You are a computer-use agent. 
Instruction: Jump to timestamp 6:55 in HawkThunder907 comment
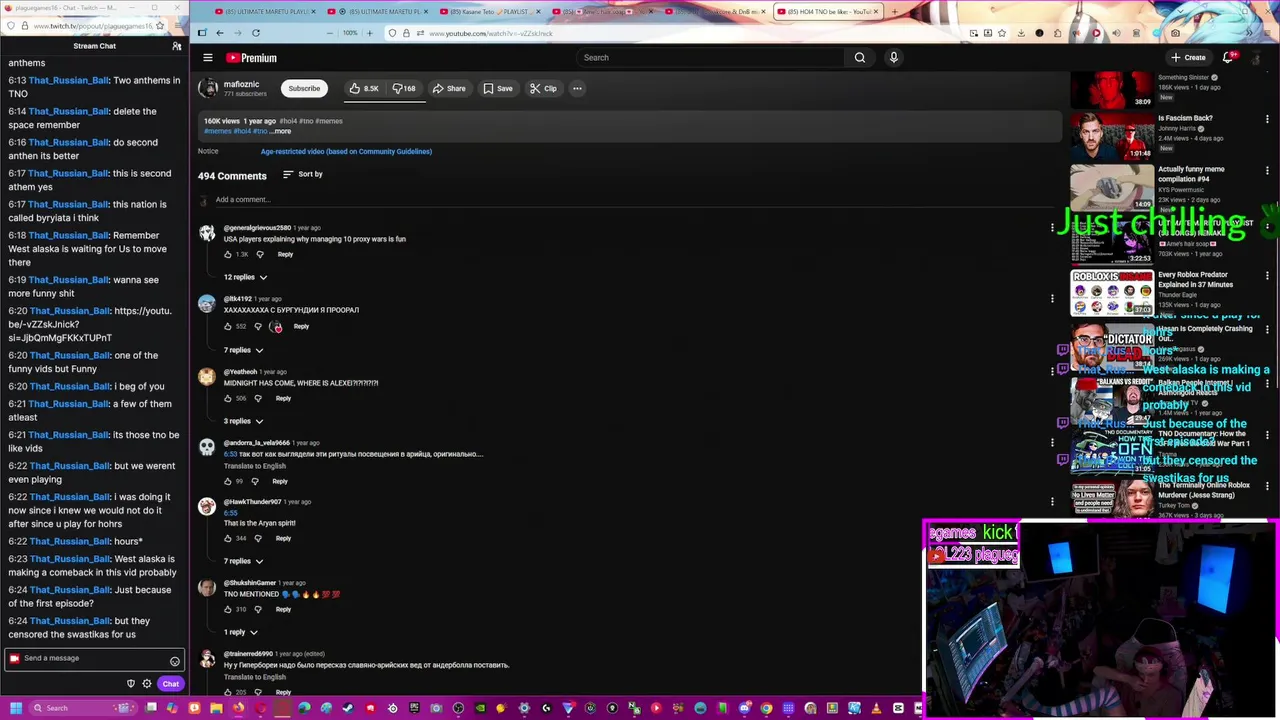click(230, 513)
